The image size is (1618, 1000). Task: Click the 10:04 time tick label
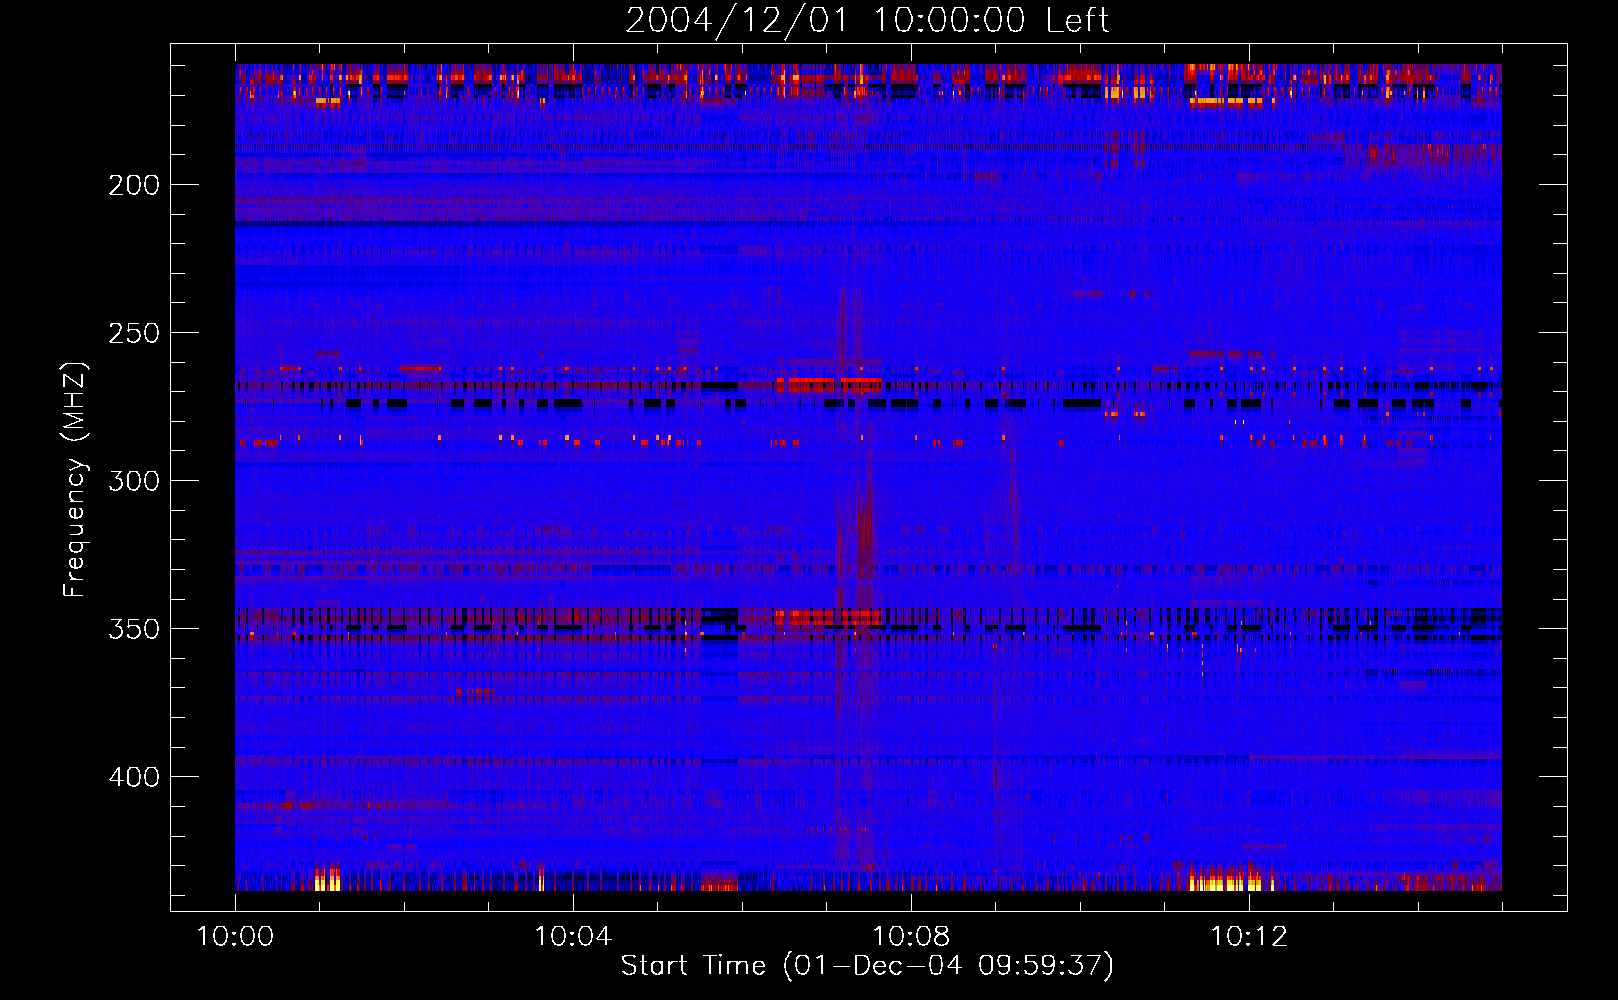coord(573,937)
